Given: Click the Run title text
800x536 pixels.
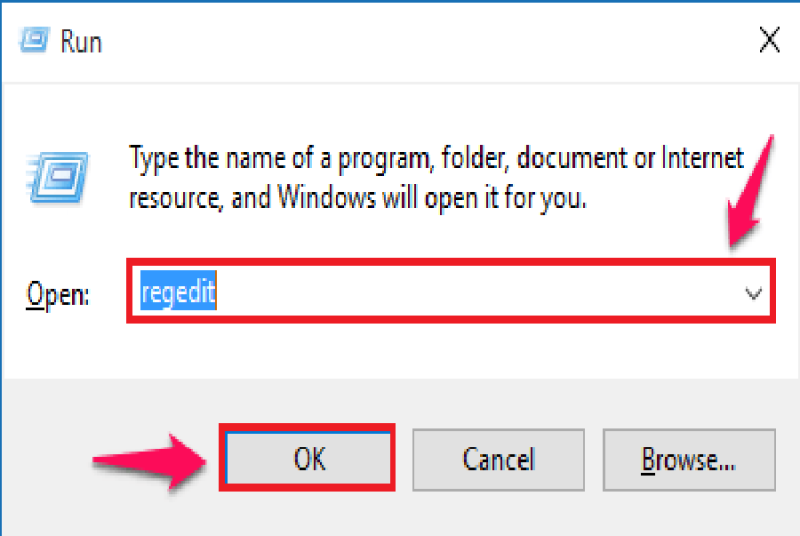Looking at the screenshot, I should coord(81,41).
